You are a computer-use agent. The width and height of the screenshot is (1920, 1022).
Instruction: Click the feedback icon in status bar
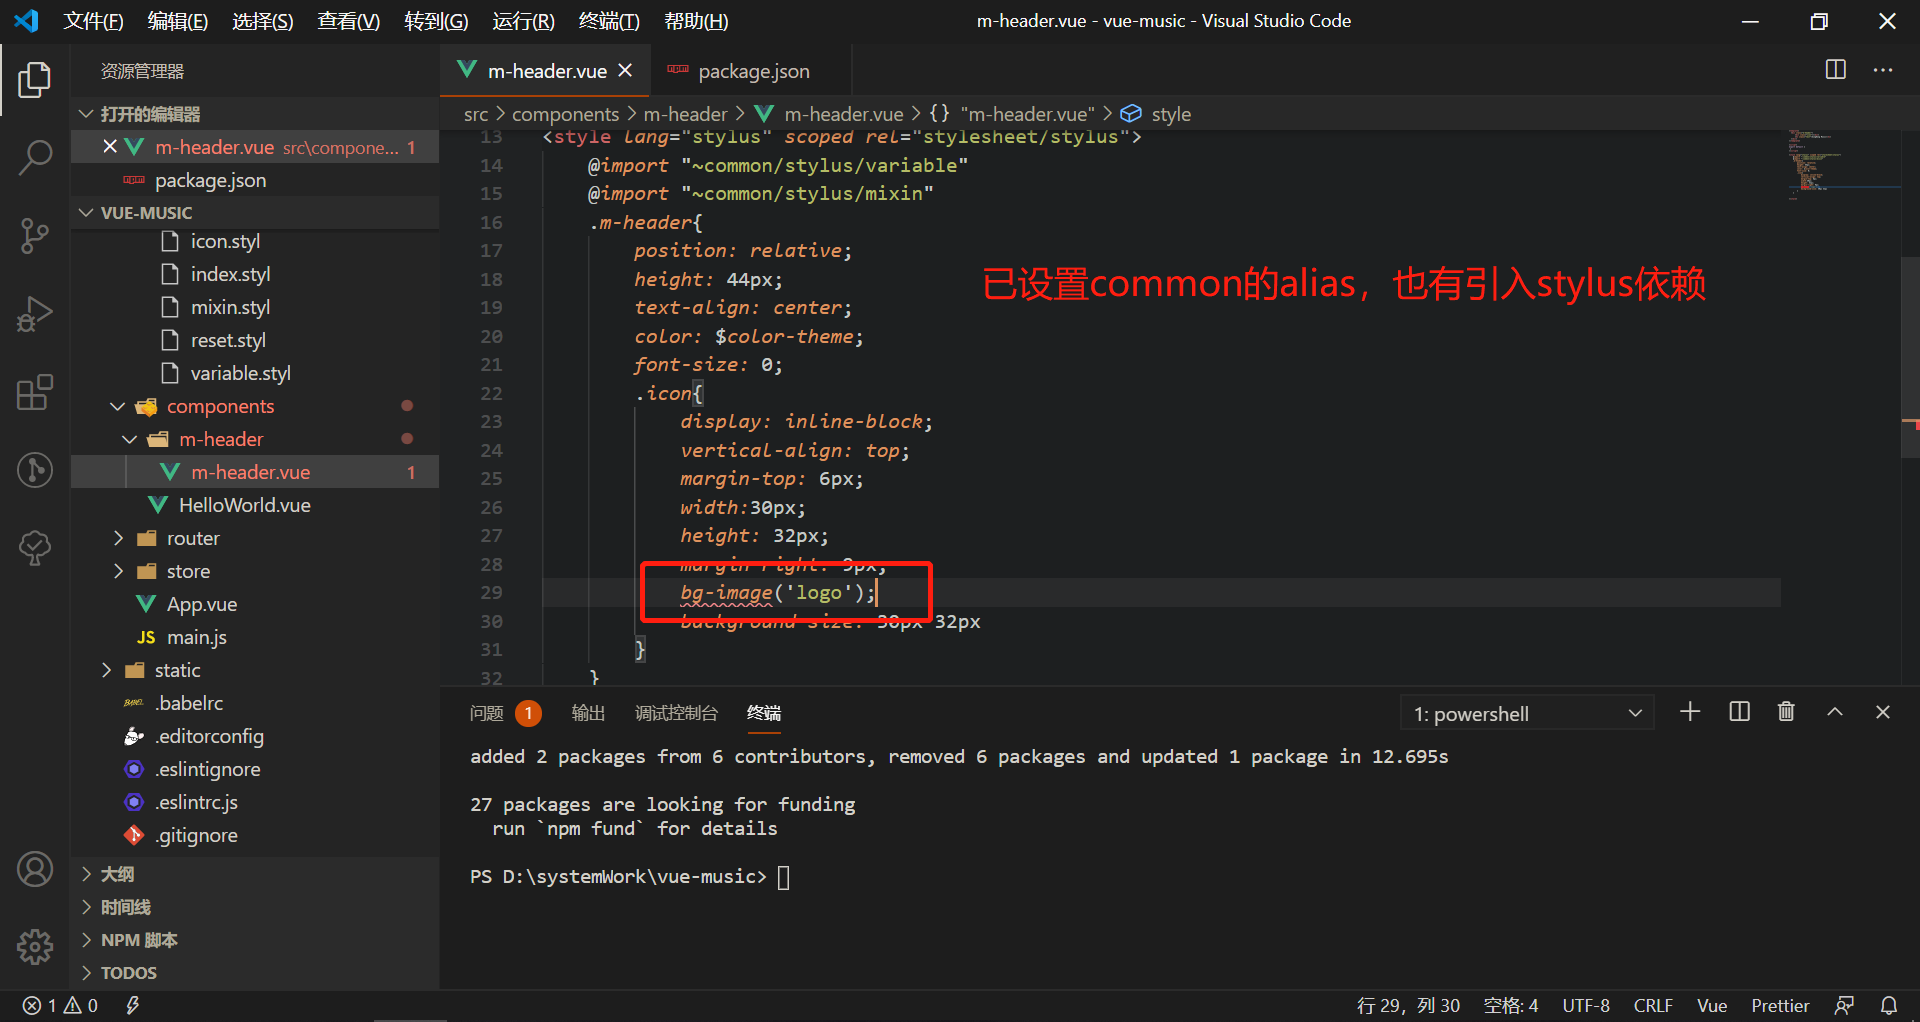1845,1006
